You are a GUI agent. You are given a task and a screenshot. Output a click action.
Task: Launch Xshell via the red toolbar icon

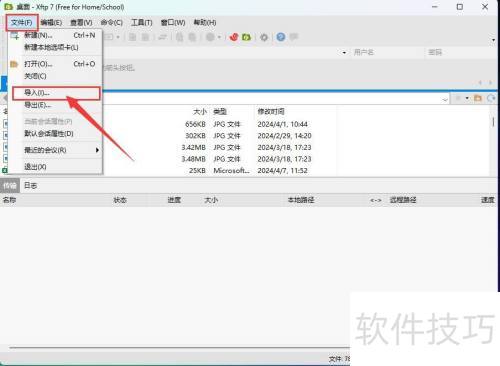click(234, 37)
